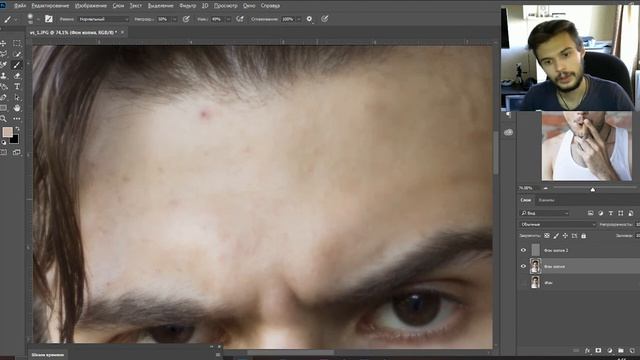640x360 pixels.
Task: Open the 'Редактирование' menu
Action: [x=50, y=6]
